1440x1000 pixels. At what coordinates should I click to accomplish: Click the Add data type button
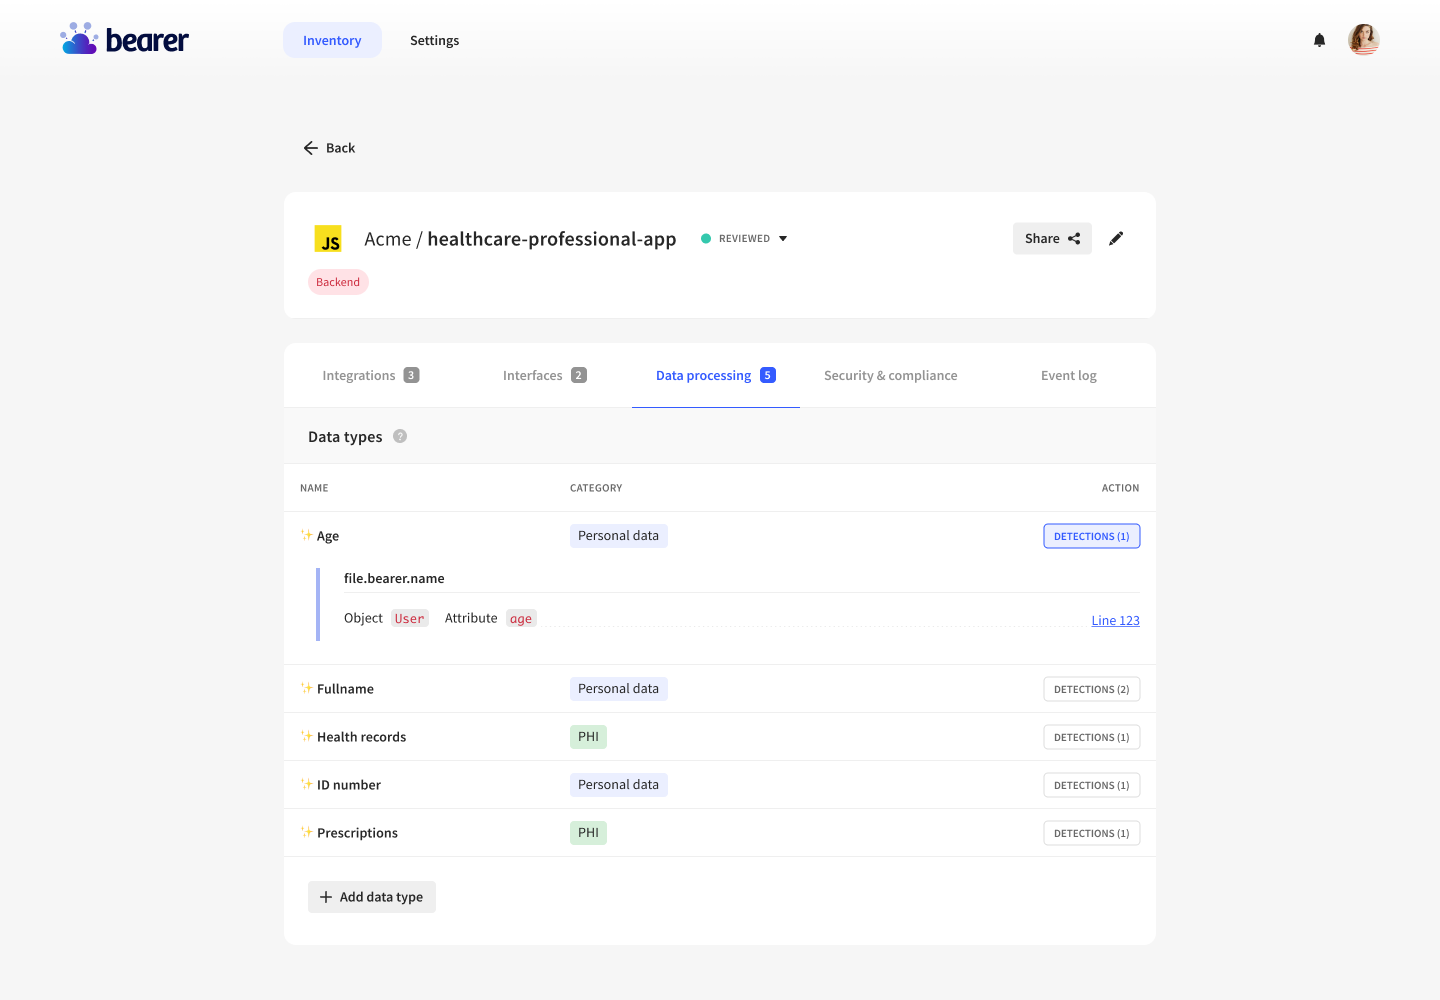point(372,897)
